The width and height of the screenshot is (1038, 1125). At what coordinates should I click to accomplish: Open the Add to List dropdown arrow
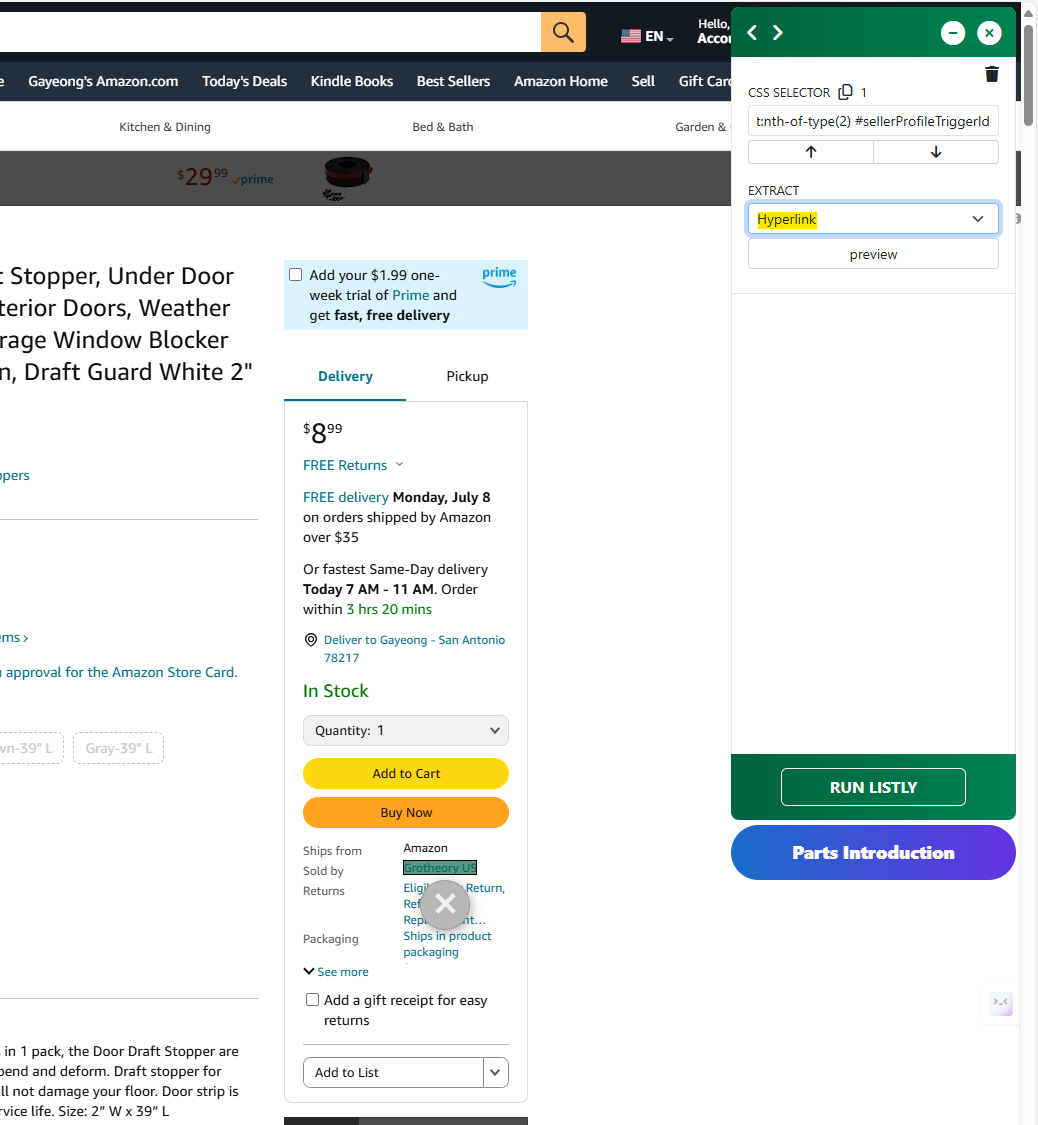coord(496,1073)
